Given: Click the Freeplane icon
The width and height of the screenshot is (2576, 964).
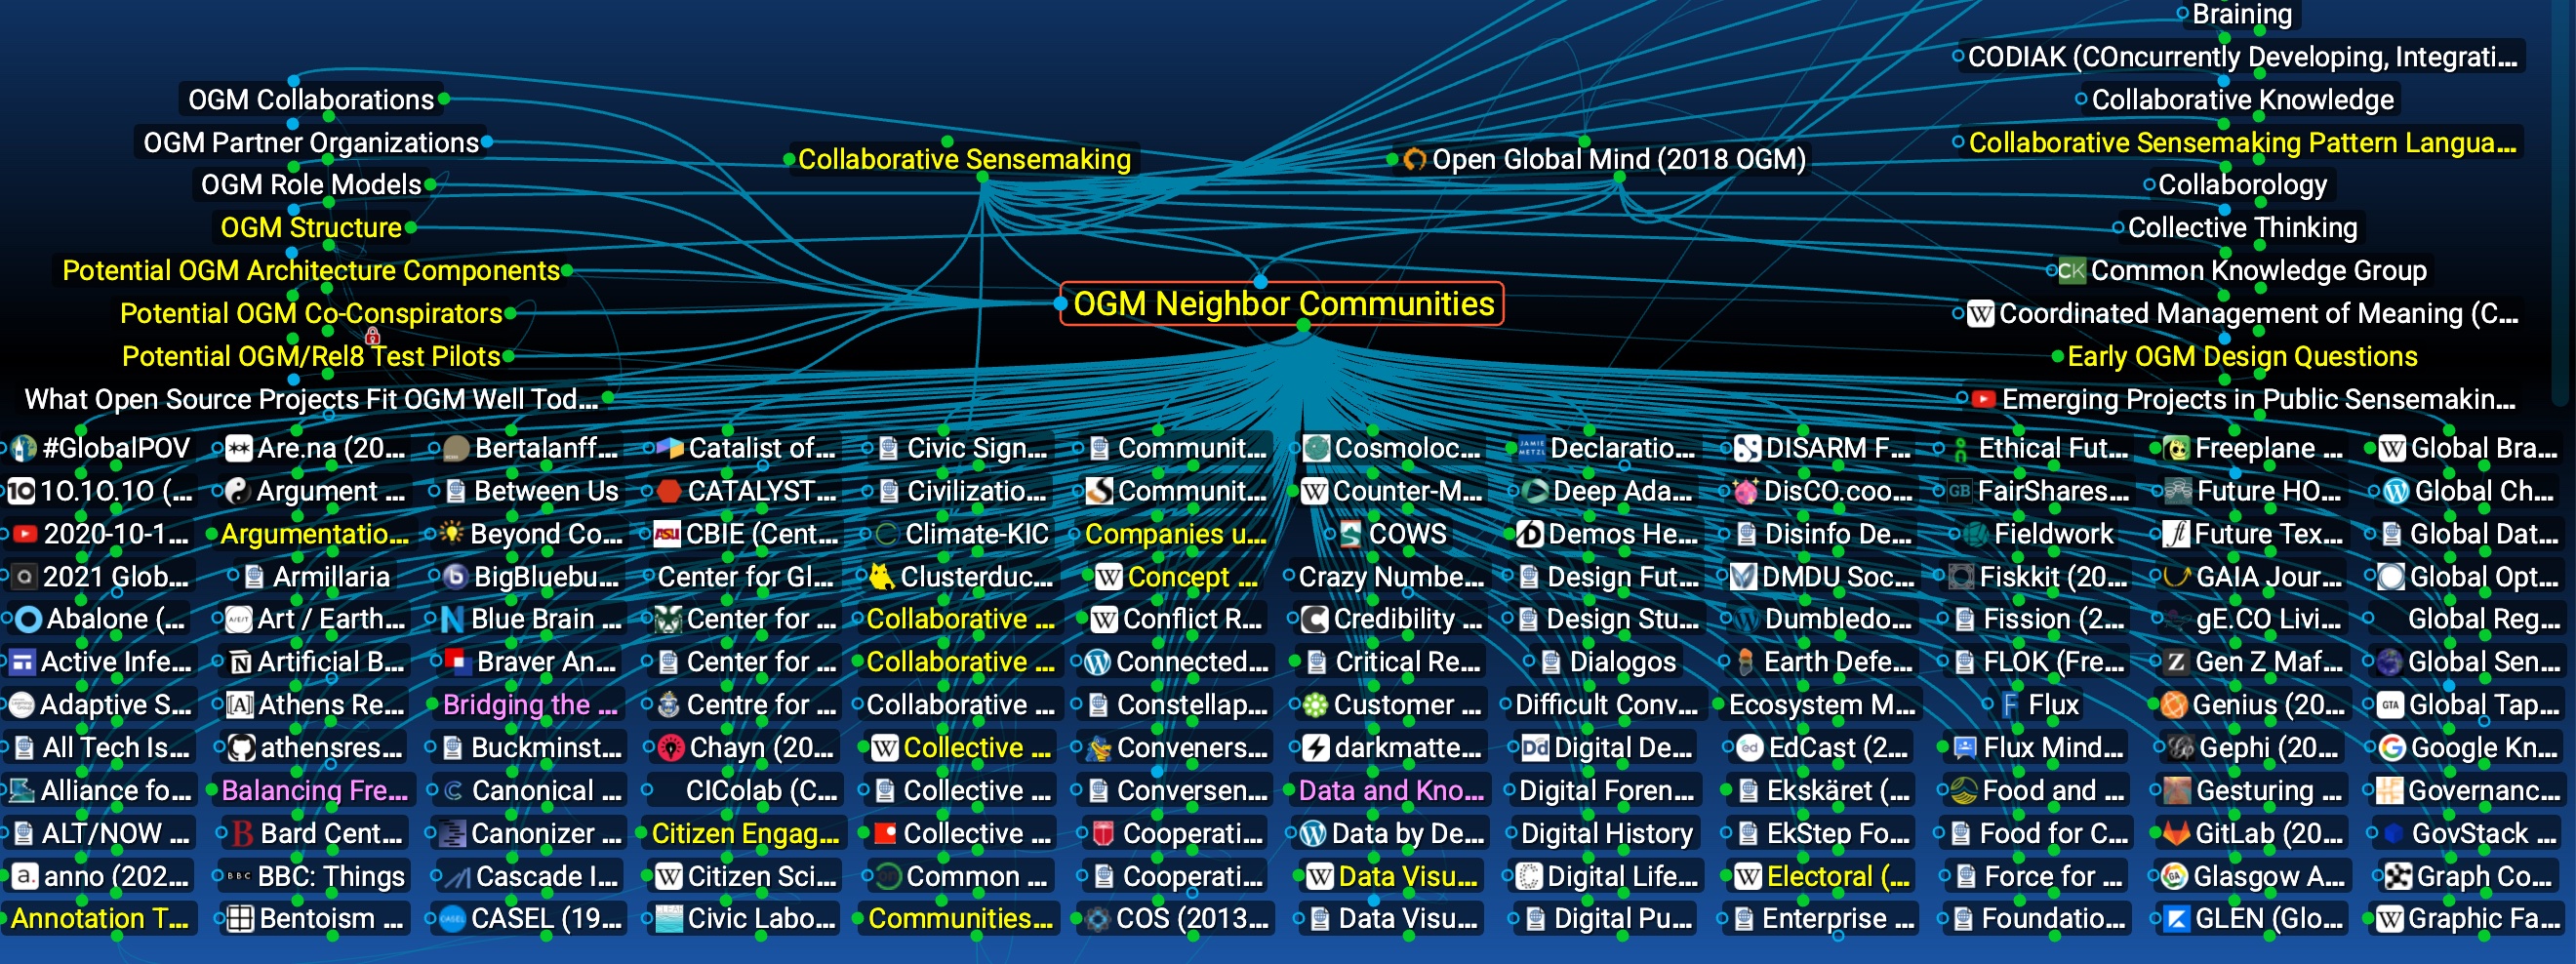Looking at the screenshot, I should [2176, 449].
